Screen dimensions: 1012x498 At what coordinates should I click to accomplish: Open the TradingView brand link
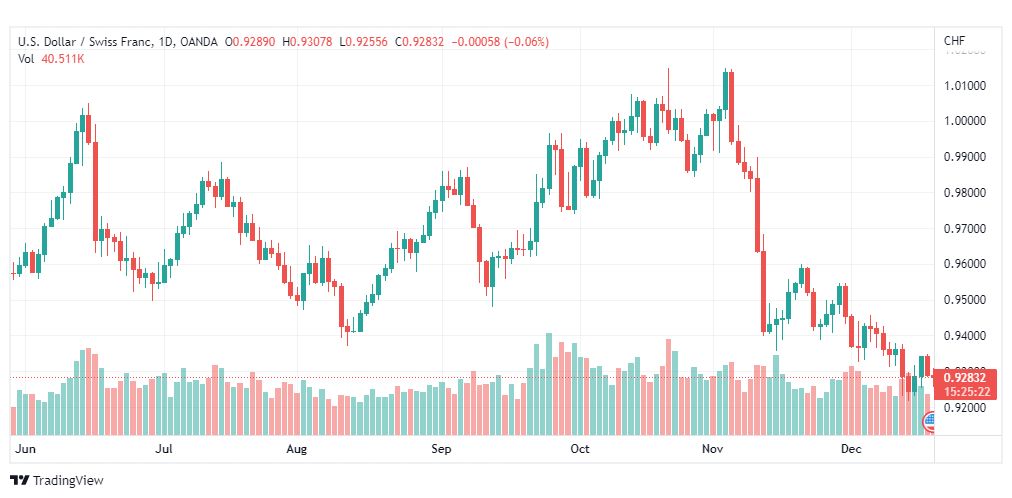[57, 481]
